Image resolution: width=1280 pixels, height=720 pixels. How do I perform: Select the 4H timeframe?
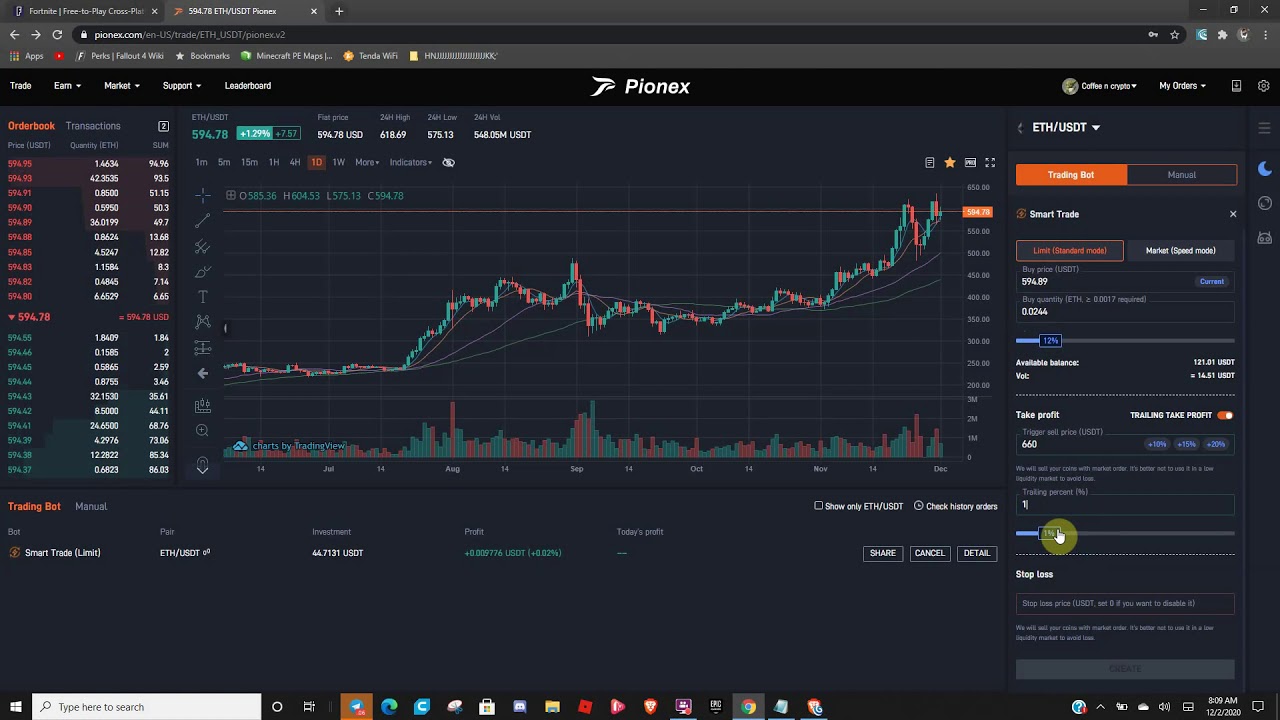(x=295, y=162)
